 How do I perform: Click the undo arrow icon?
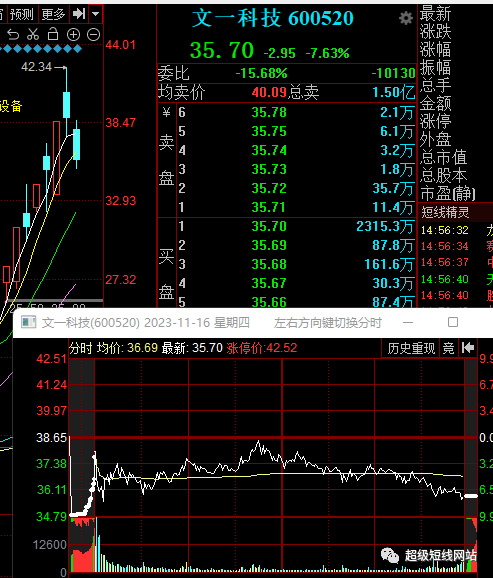pyautogui.click(x=13, y=35)
